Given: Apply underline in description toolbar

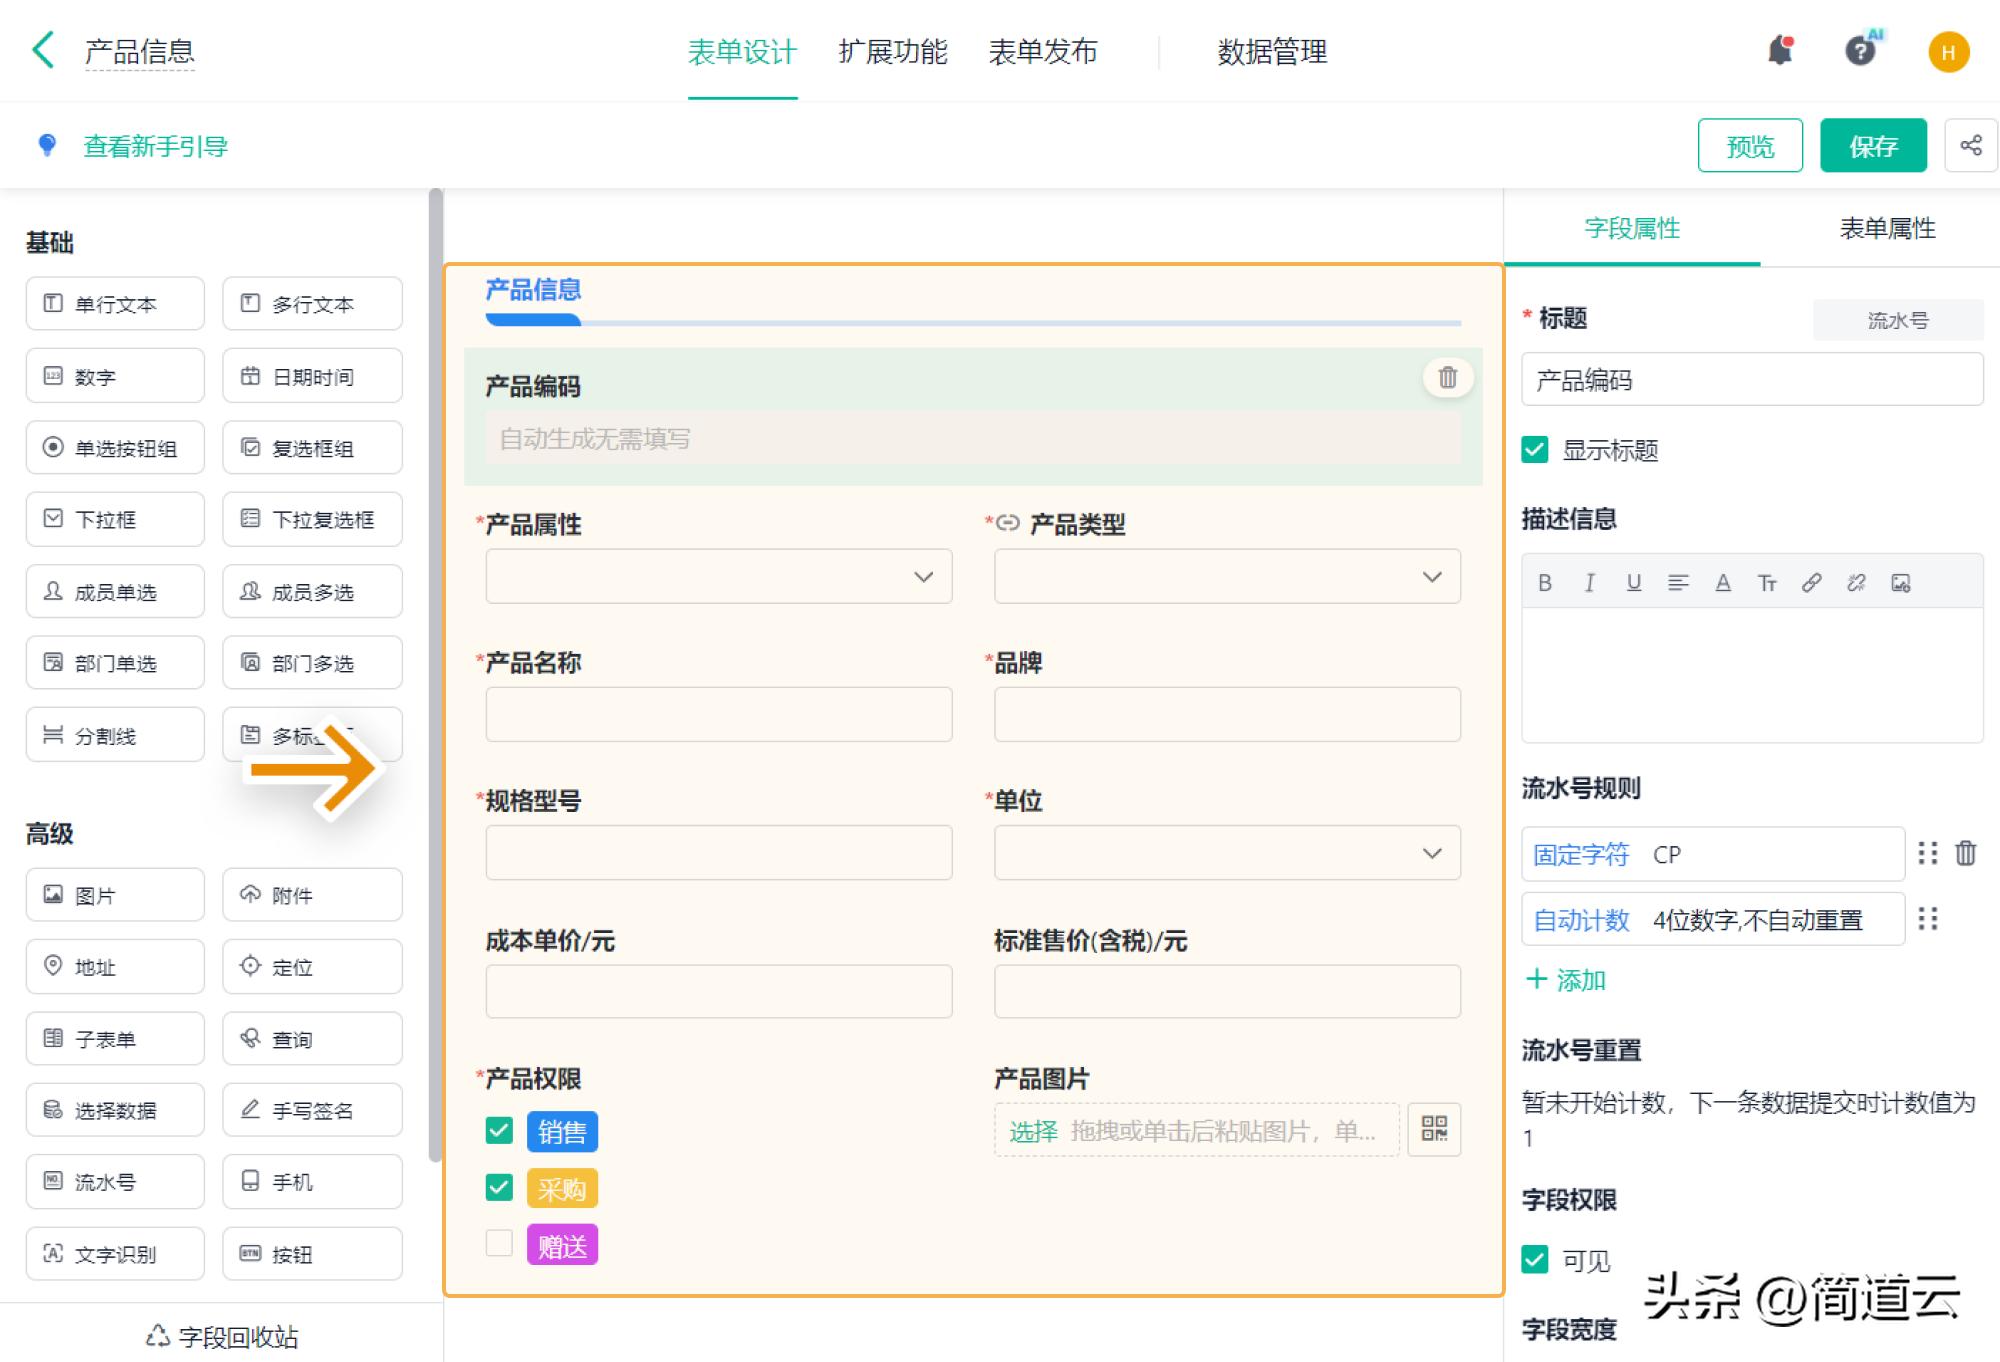Looking at the screenshot, I should click(1634, 583).
